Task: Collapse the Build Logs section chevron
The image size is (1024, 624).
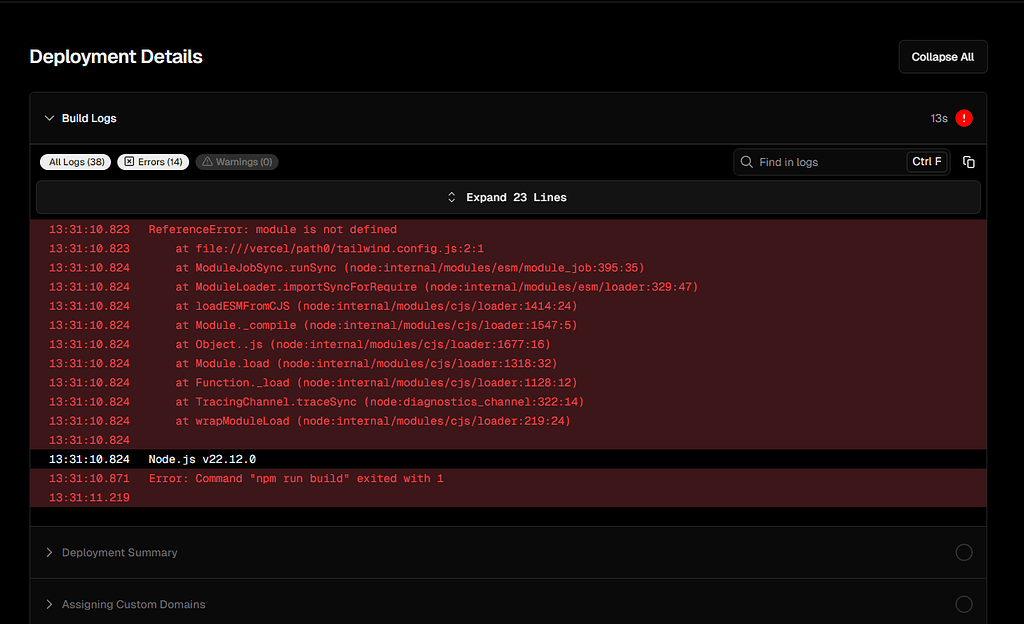Action: click(49, 118)
